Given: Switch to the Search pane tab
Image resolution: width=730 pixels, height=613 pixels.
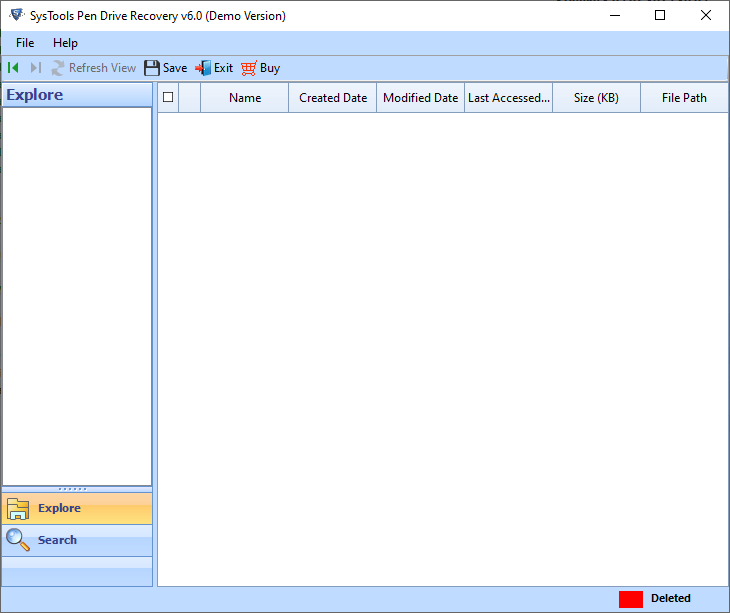Looking at the screenshot, I should [x=77, y=540].
